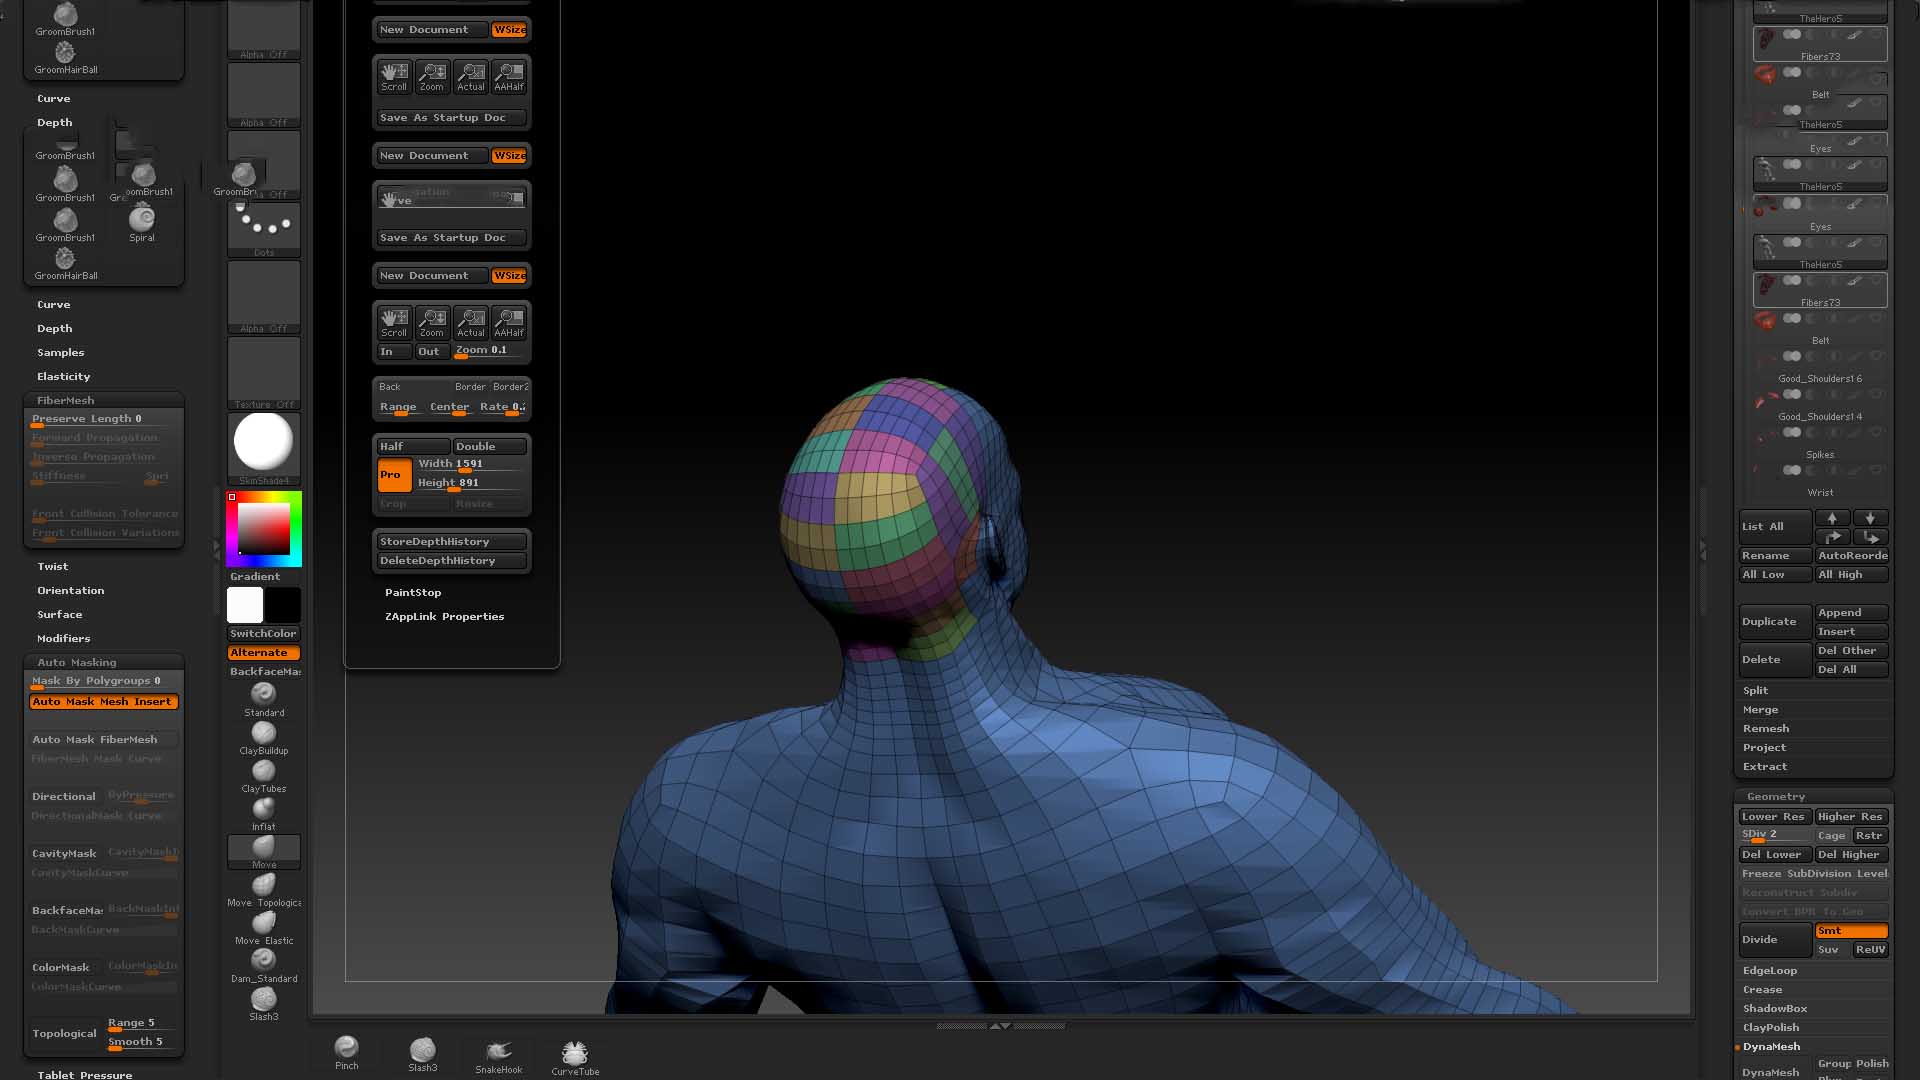Select the Inflat brush
Screen dimensions: 1920x1080
pyautogui.click(x=264, y=814)
